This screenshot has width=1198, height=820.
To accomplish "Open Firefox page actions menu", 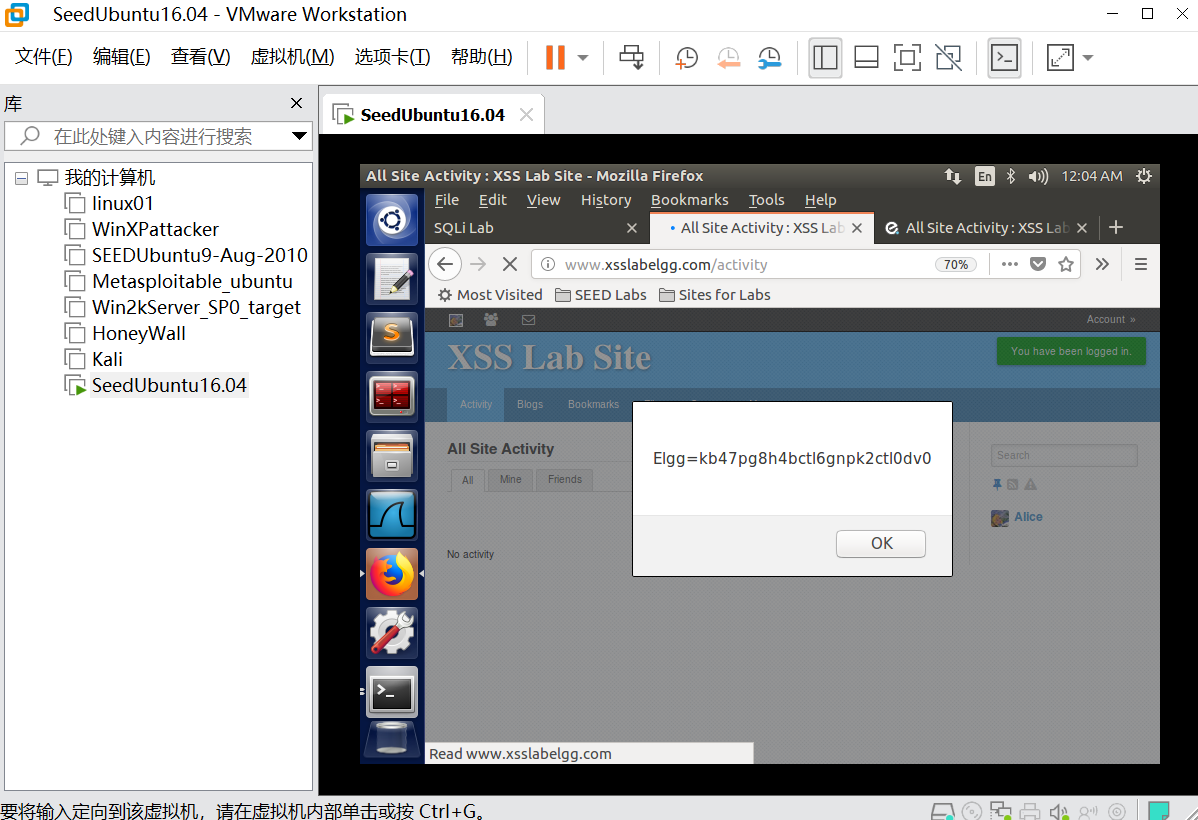I will [1009, 264].
